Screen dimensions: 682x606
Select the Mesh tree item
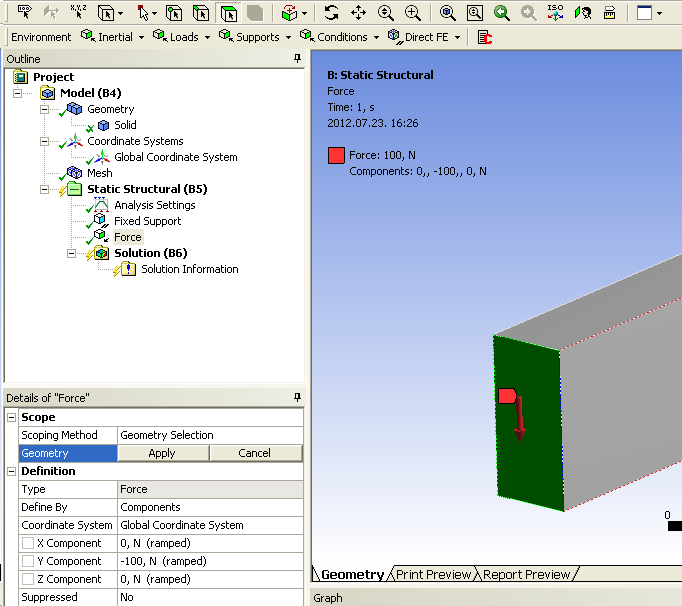pyautogui.click(x=100, y=173)
